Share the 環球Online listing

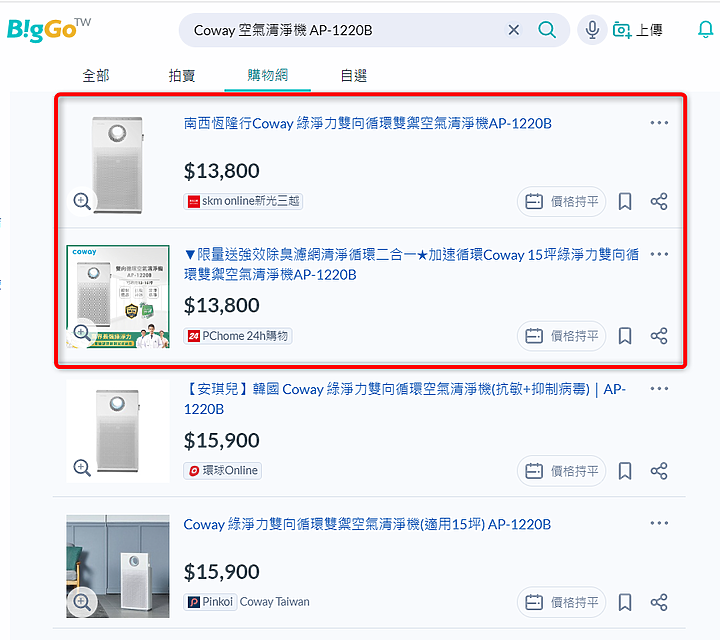[x=658, y=471]
